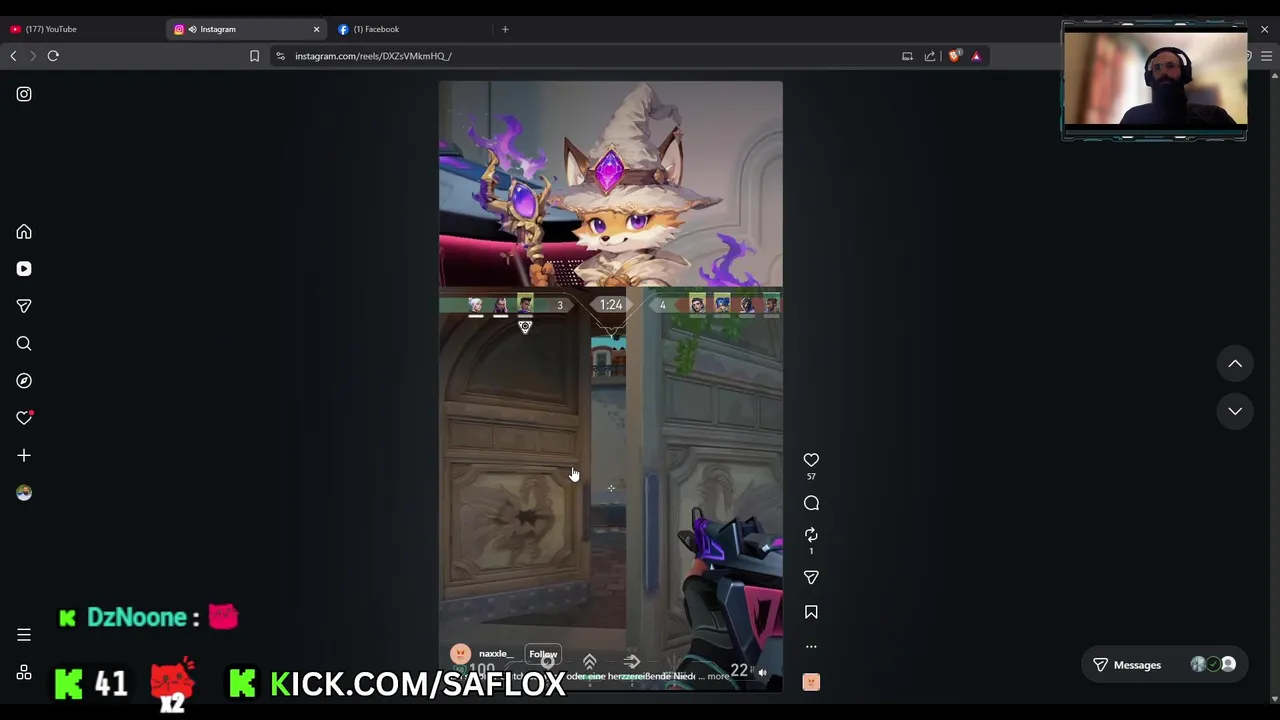Click the reel video to pause

[x=610, y=386]
